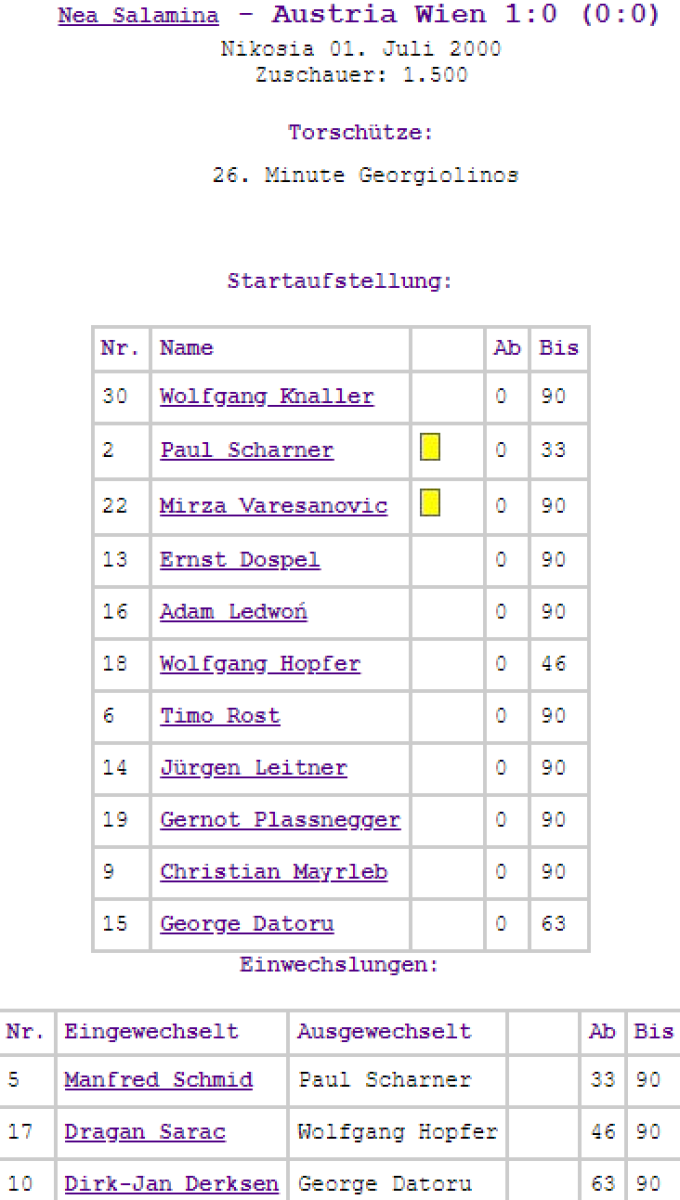Open substitute Manfred Schmid's link
680x1200 pixels.
click(158, 1080)
